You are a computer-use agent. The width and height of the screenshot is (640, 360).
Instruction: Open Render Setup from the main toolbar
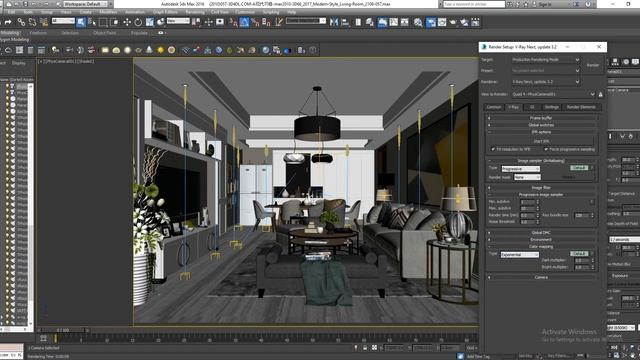tap(431, 22)
